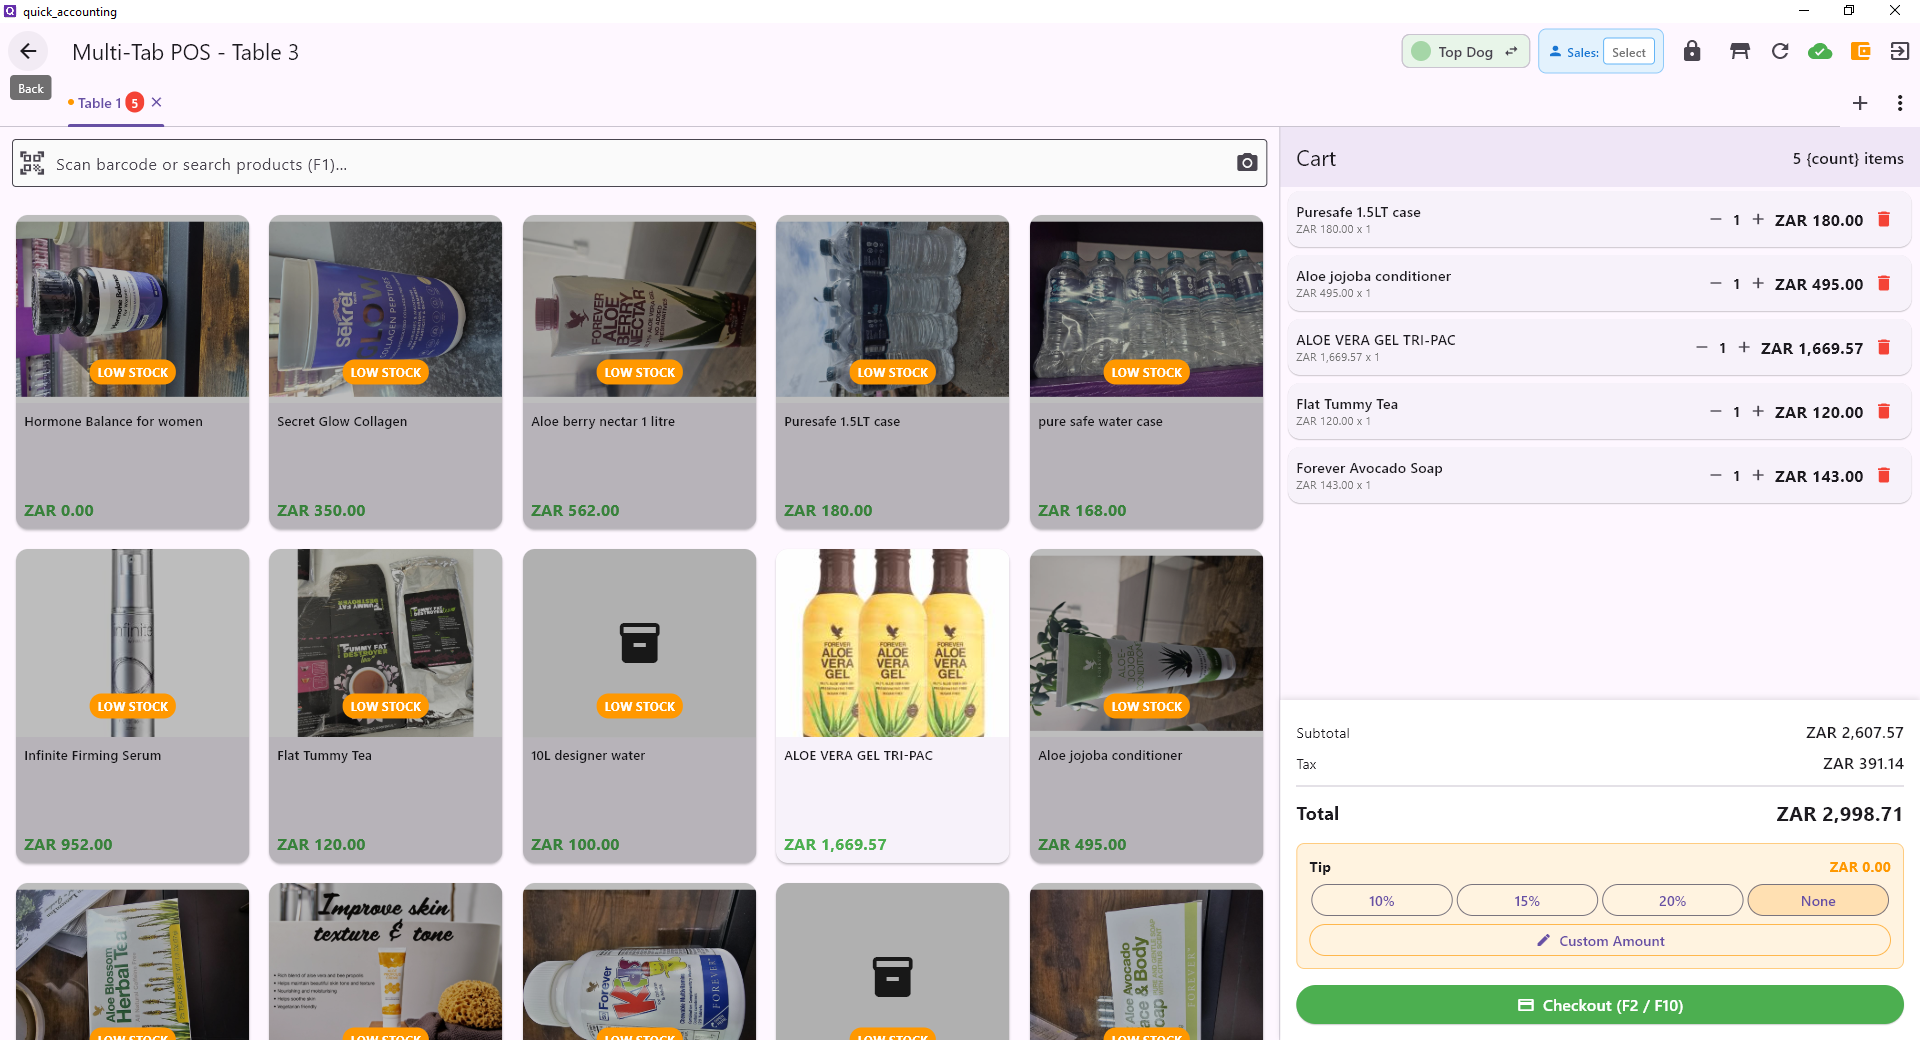Decrease quantity of Aloe jojoba conditioner in cart
Image resolution: width=1920 pixels, height=1040 pixels.
point(1716,283)
